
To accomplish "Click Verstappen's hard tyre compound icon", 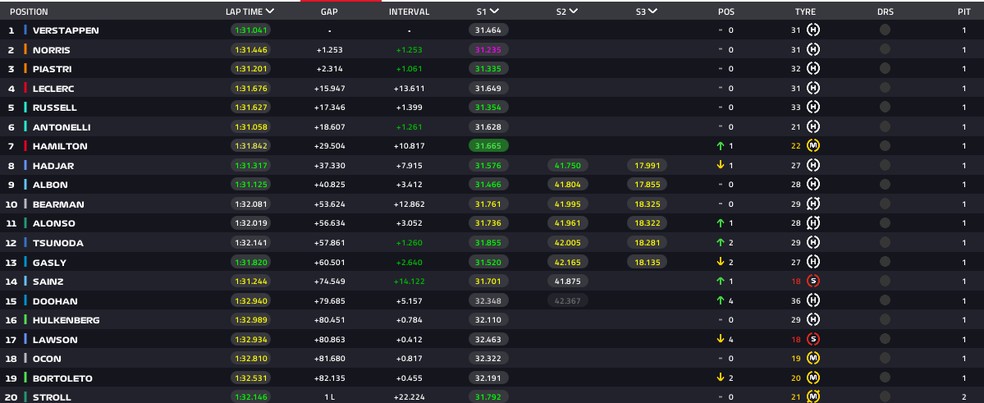I will 813,30.
